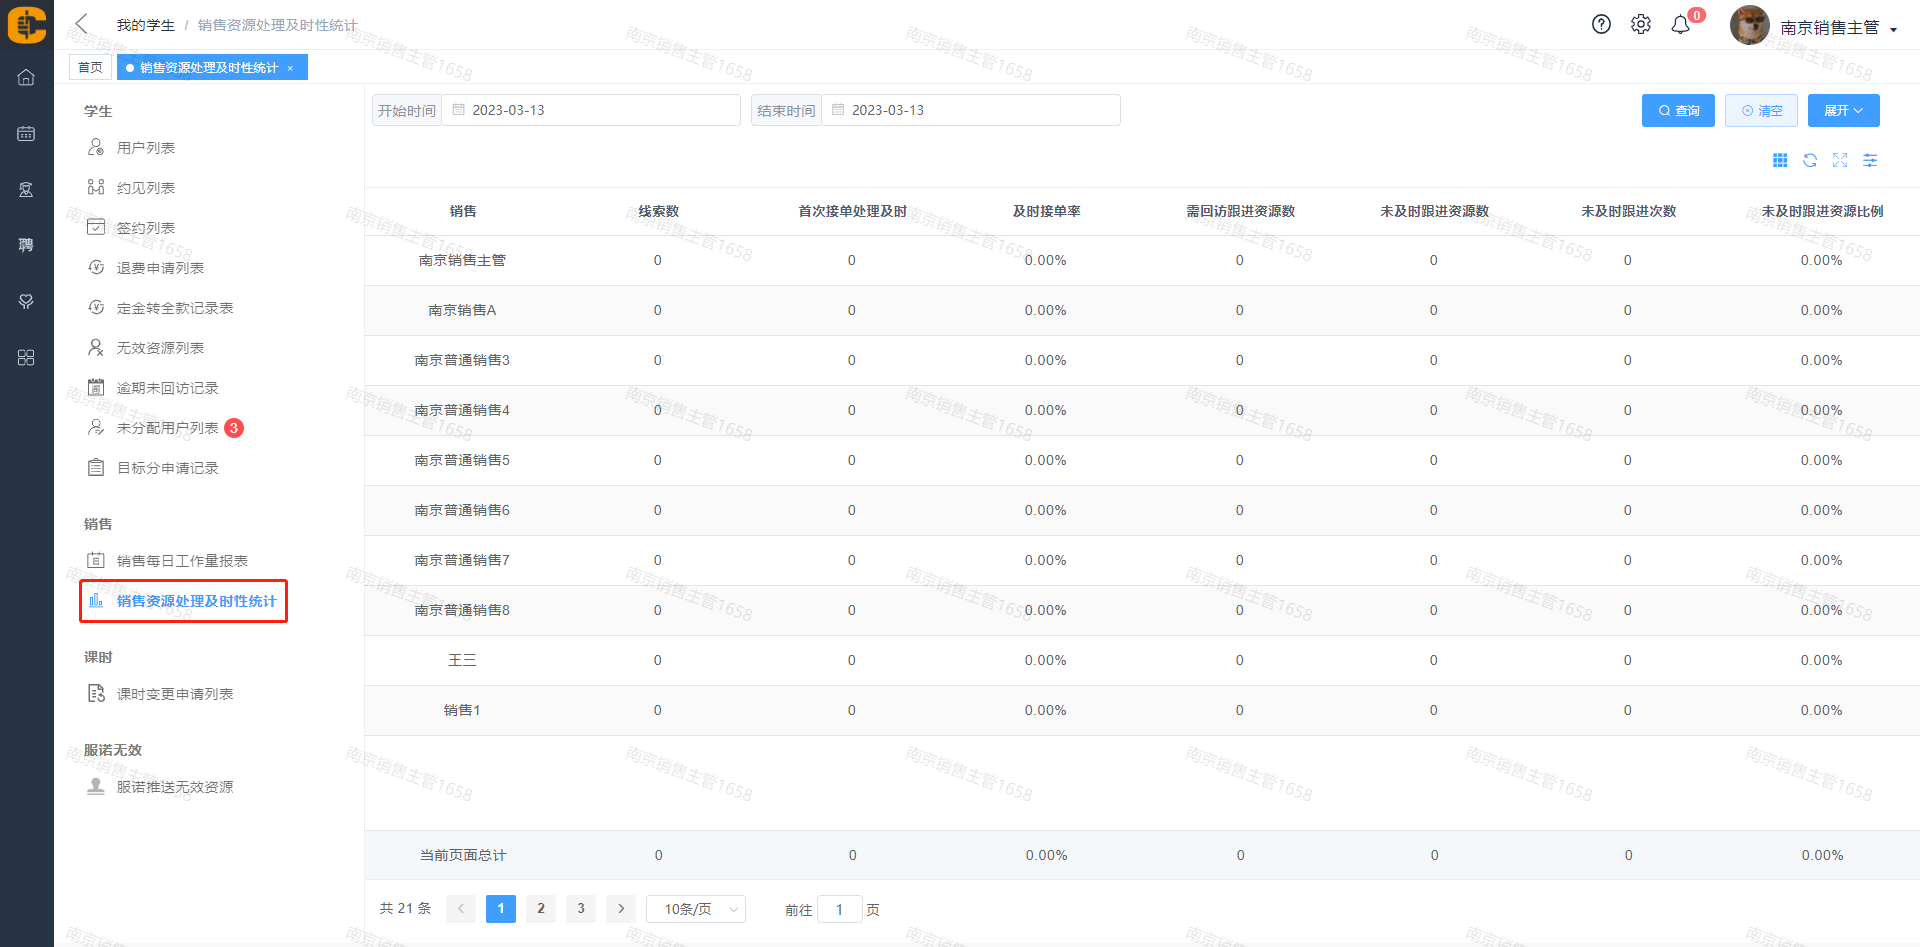Open the notification bell

coord(1681,25)
